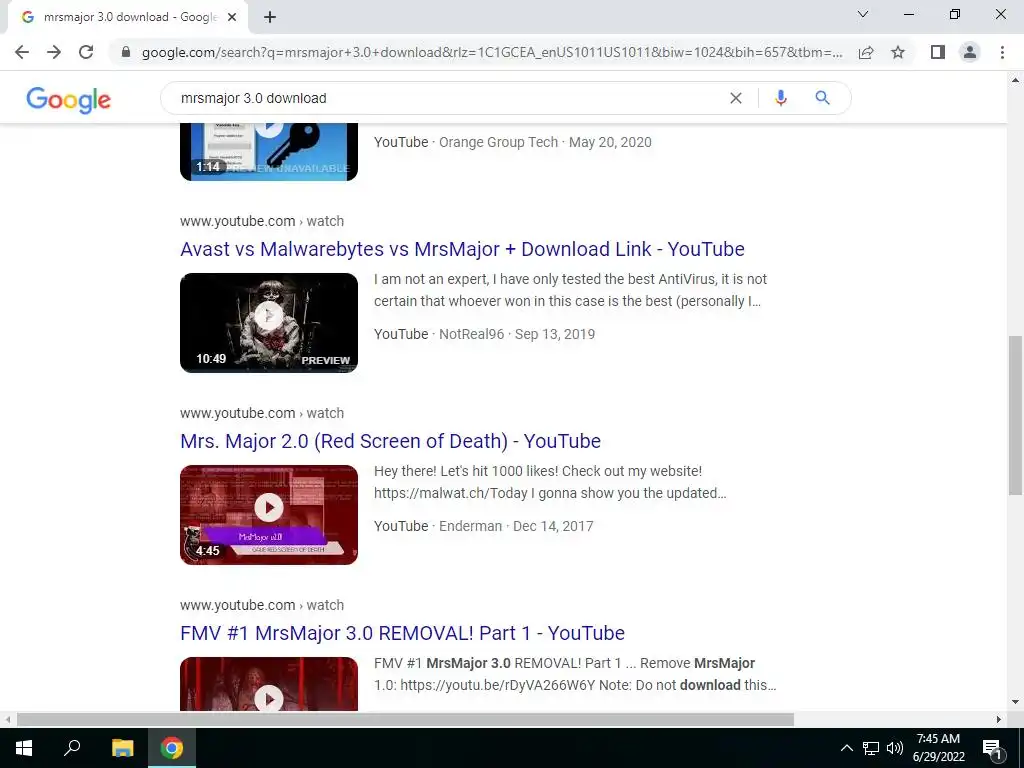1024x768 pixels.
Task: Click the Enderman channel text
Action: (470, 526)
